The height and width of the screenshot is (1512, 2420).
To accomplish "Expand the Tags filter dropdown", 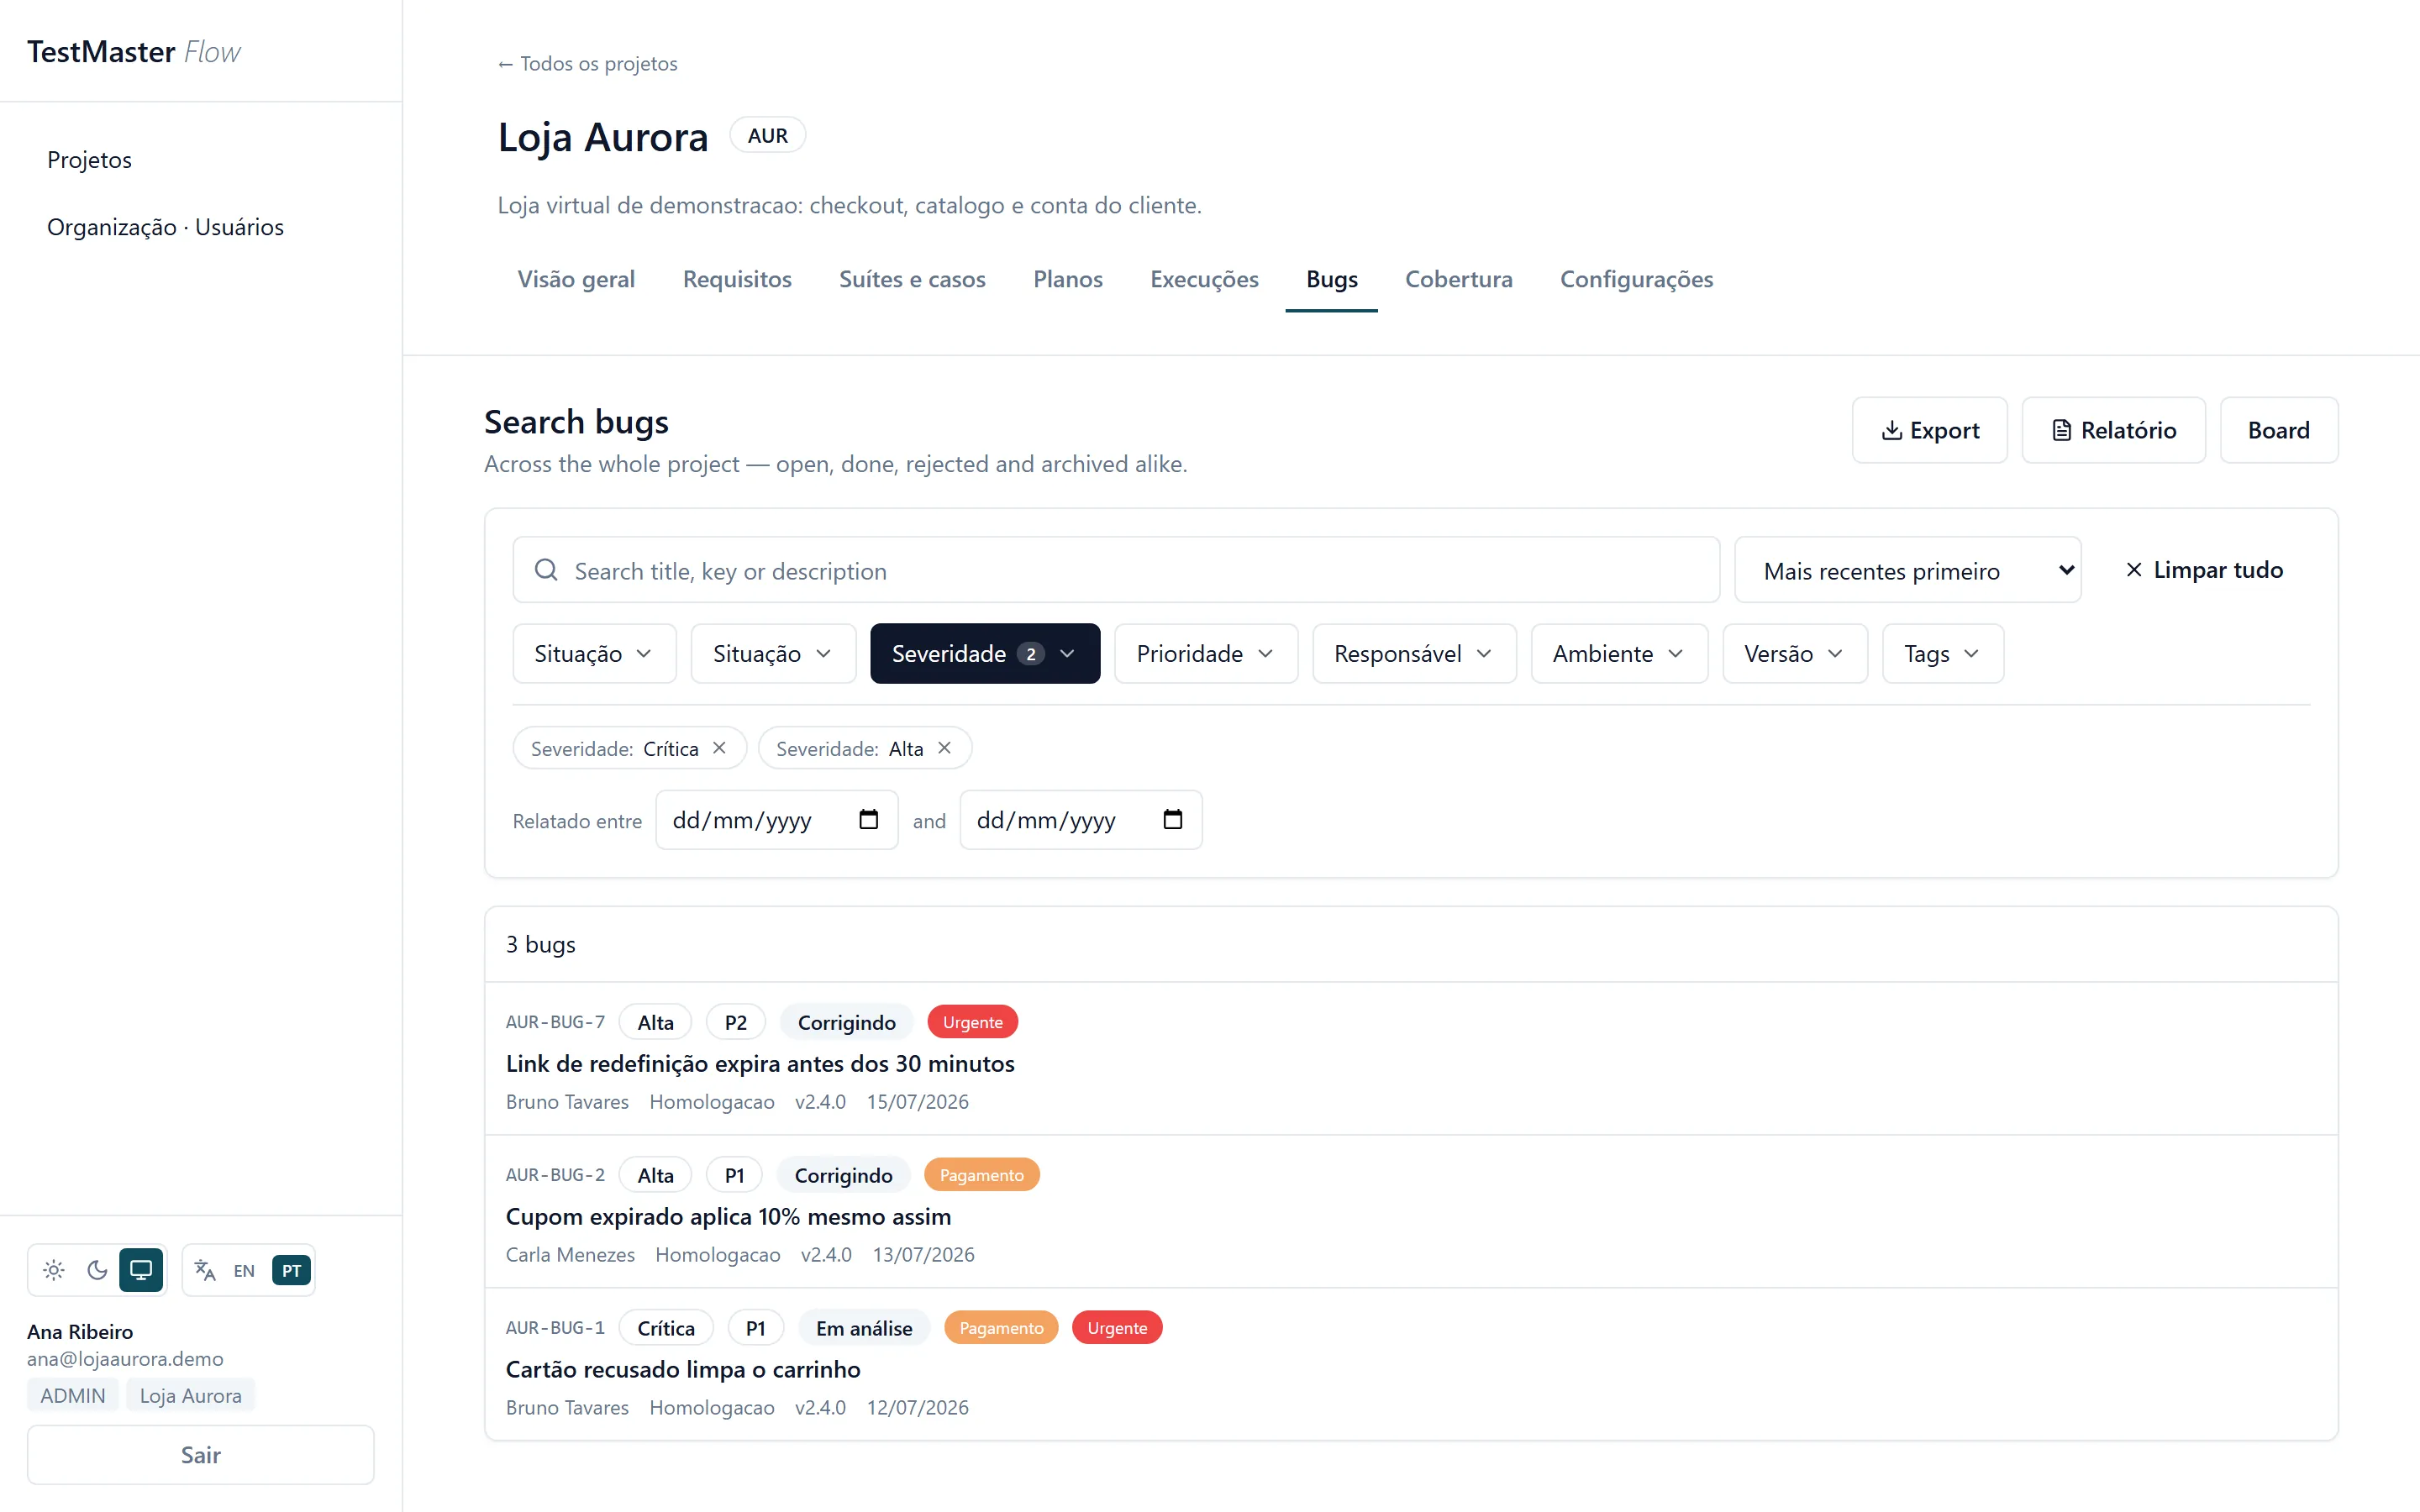I will point(1942,653).
